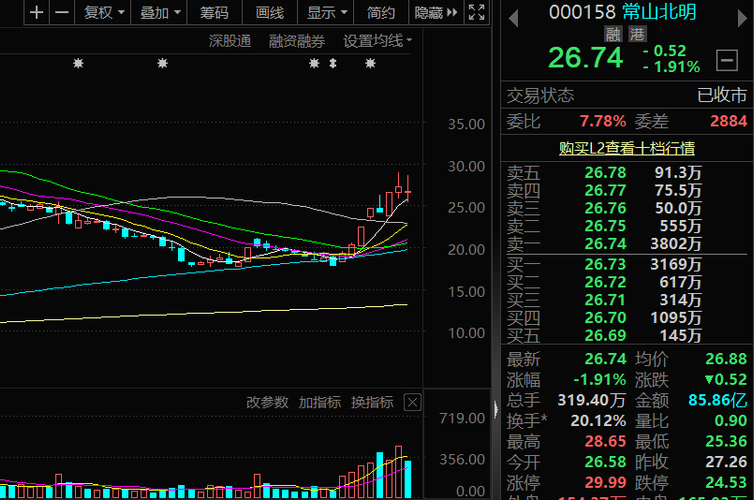Click the 买四 price 26.70

point(605,318)
